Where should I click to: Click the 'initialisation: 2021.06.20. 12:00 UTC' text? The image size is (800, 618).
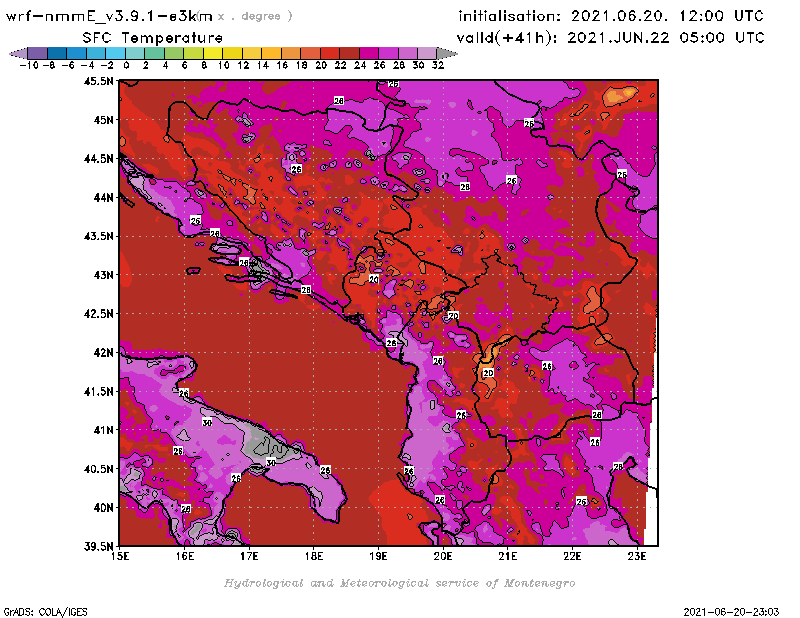[x=611, y=16]
